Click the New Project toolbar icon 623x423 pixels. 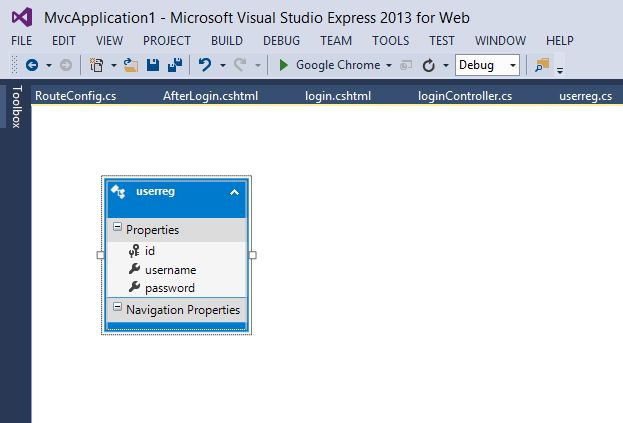coord(97,65)
